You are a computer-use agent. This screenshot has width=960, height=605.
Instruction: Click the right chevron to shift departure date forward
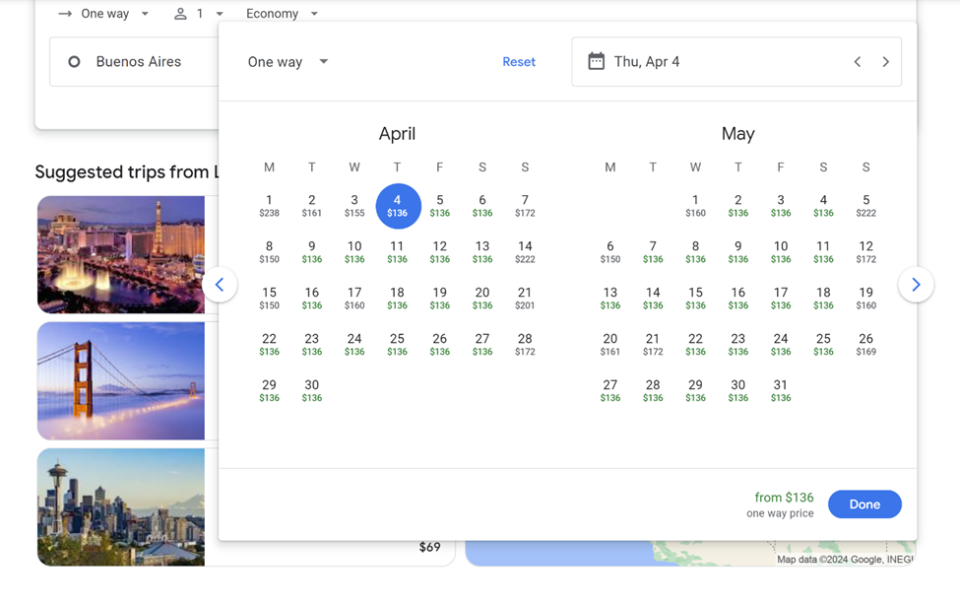point(886,61)
